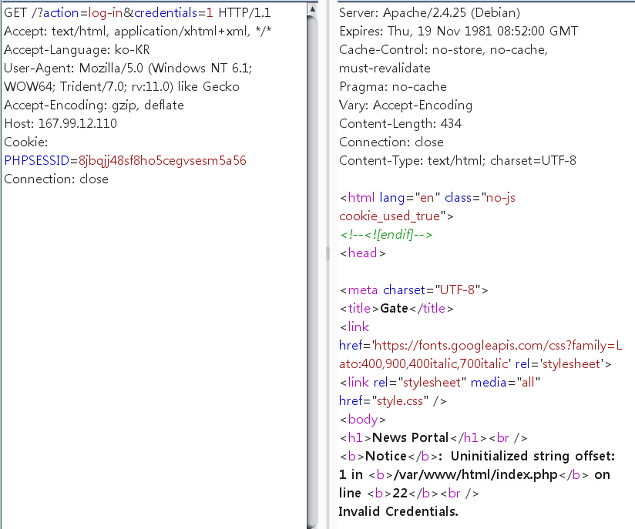Click the '<head>' tag in the response
Image resolution: width=635 pixels, height=529 pixels.
tap(362, 253)
